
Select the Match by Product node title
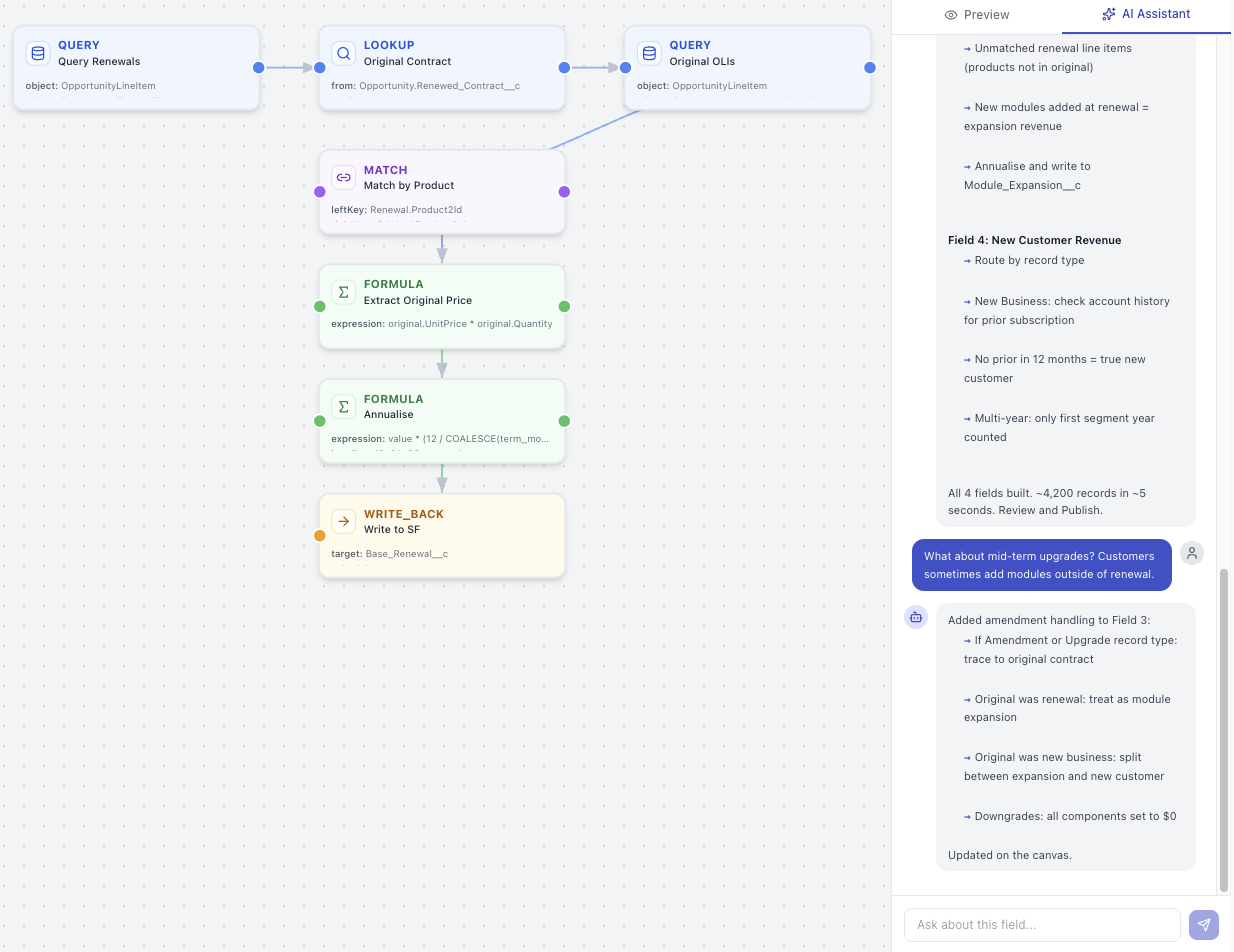pos(409,185)
